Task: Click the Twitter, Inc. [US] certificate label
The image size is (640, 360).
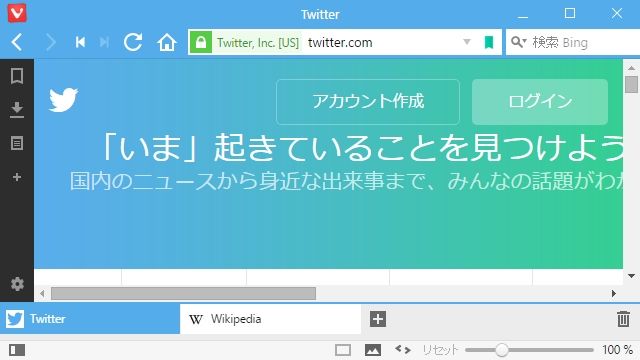Action: click(x=258, y=42)
